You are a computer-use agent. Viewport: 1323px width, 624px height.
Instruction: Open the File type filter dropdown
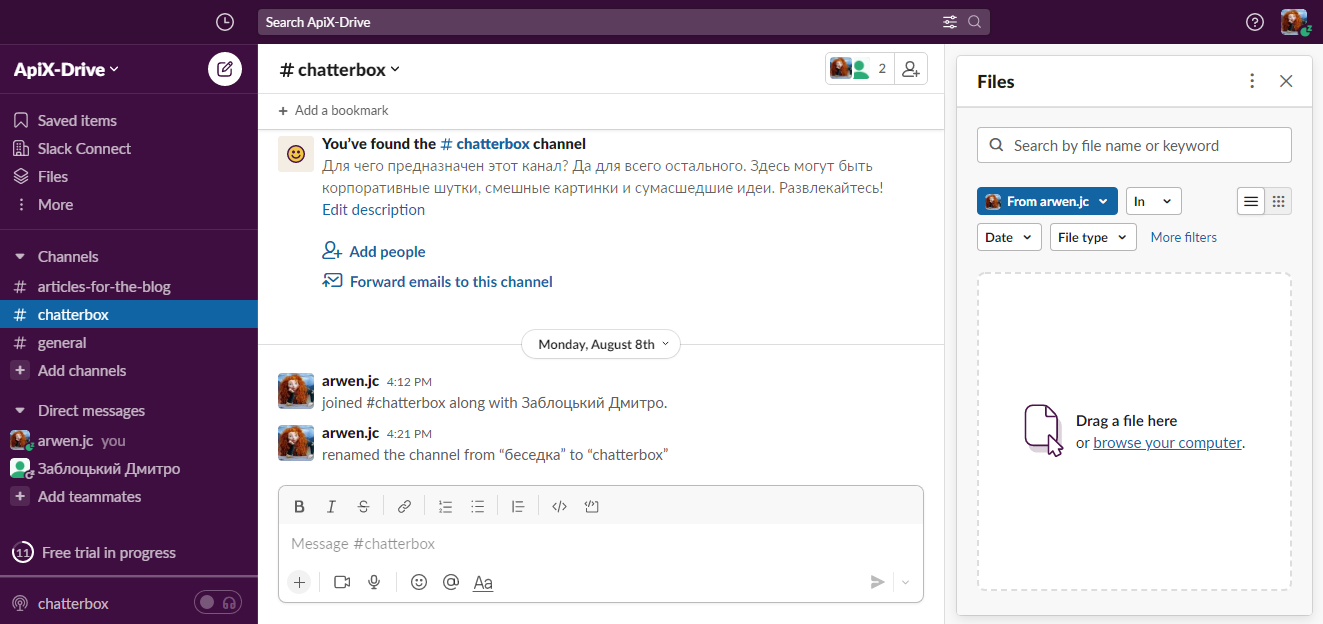1093,237
